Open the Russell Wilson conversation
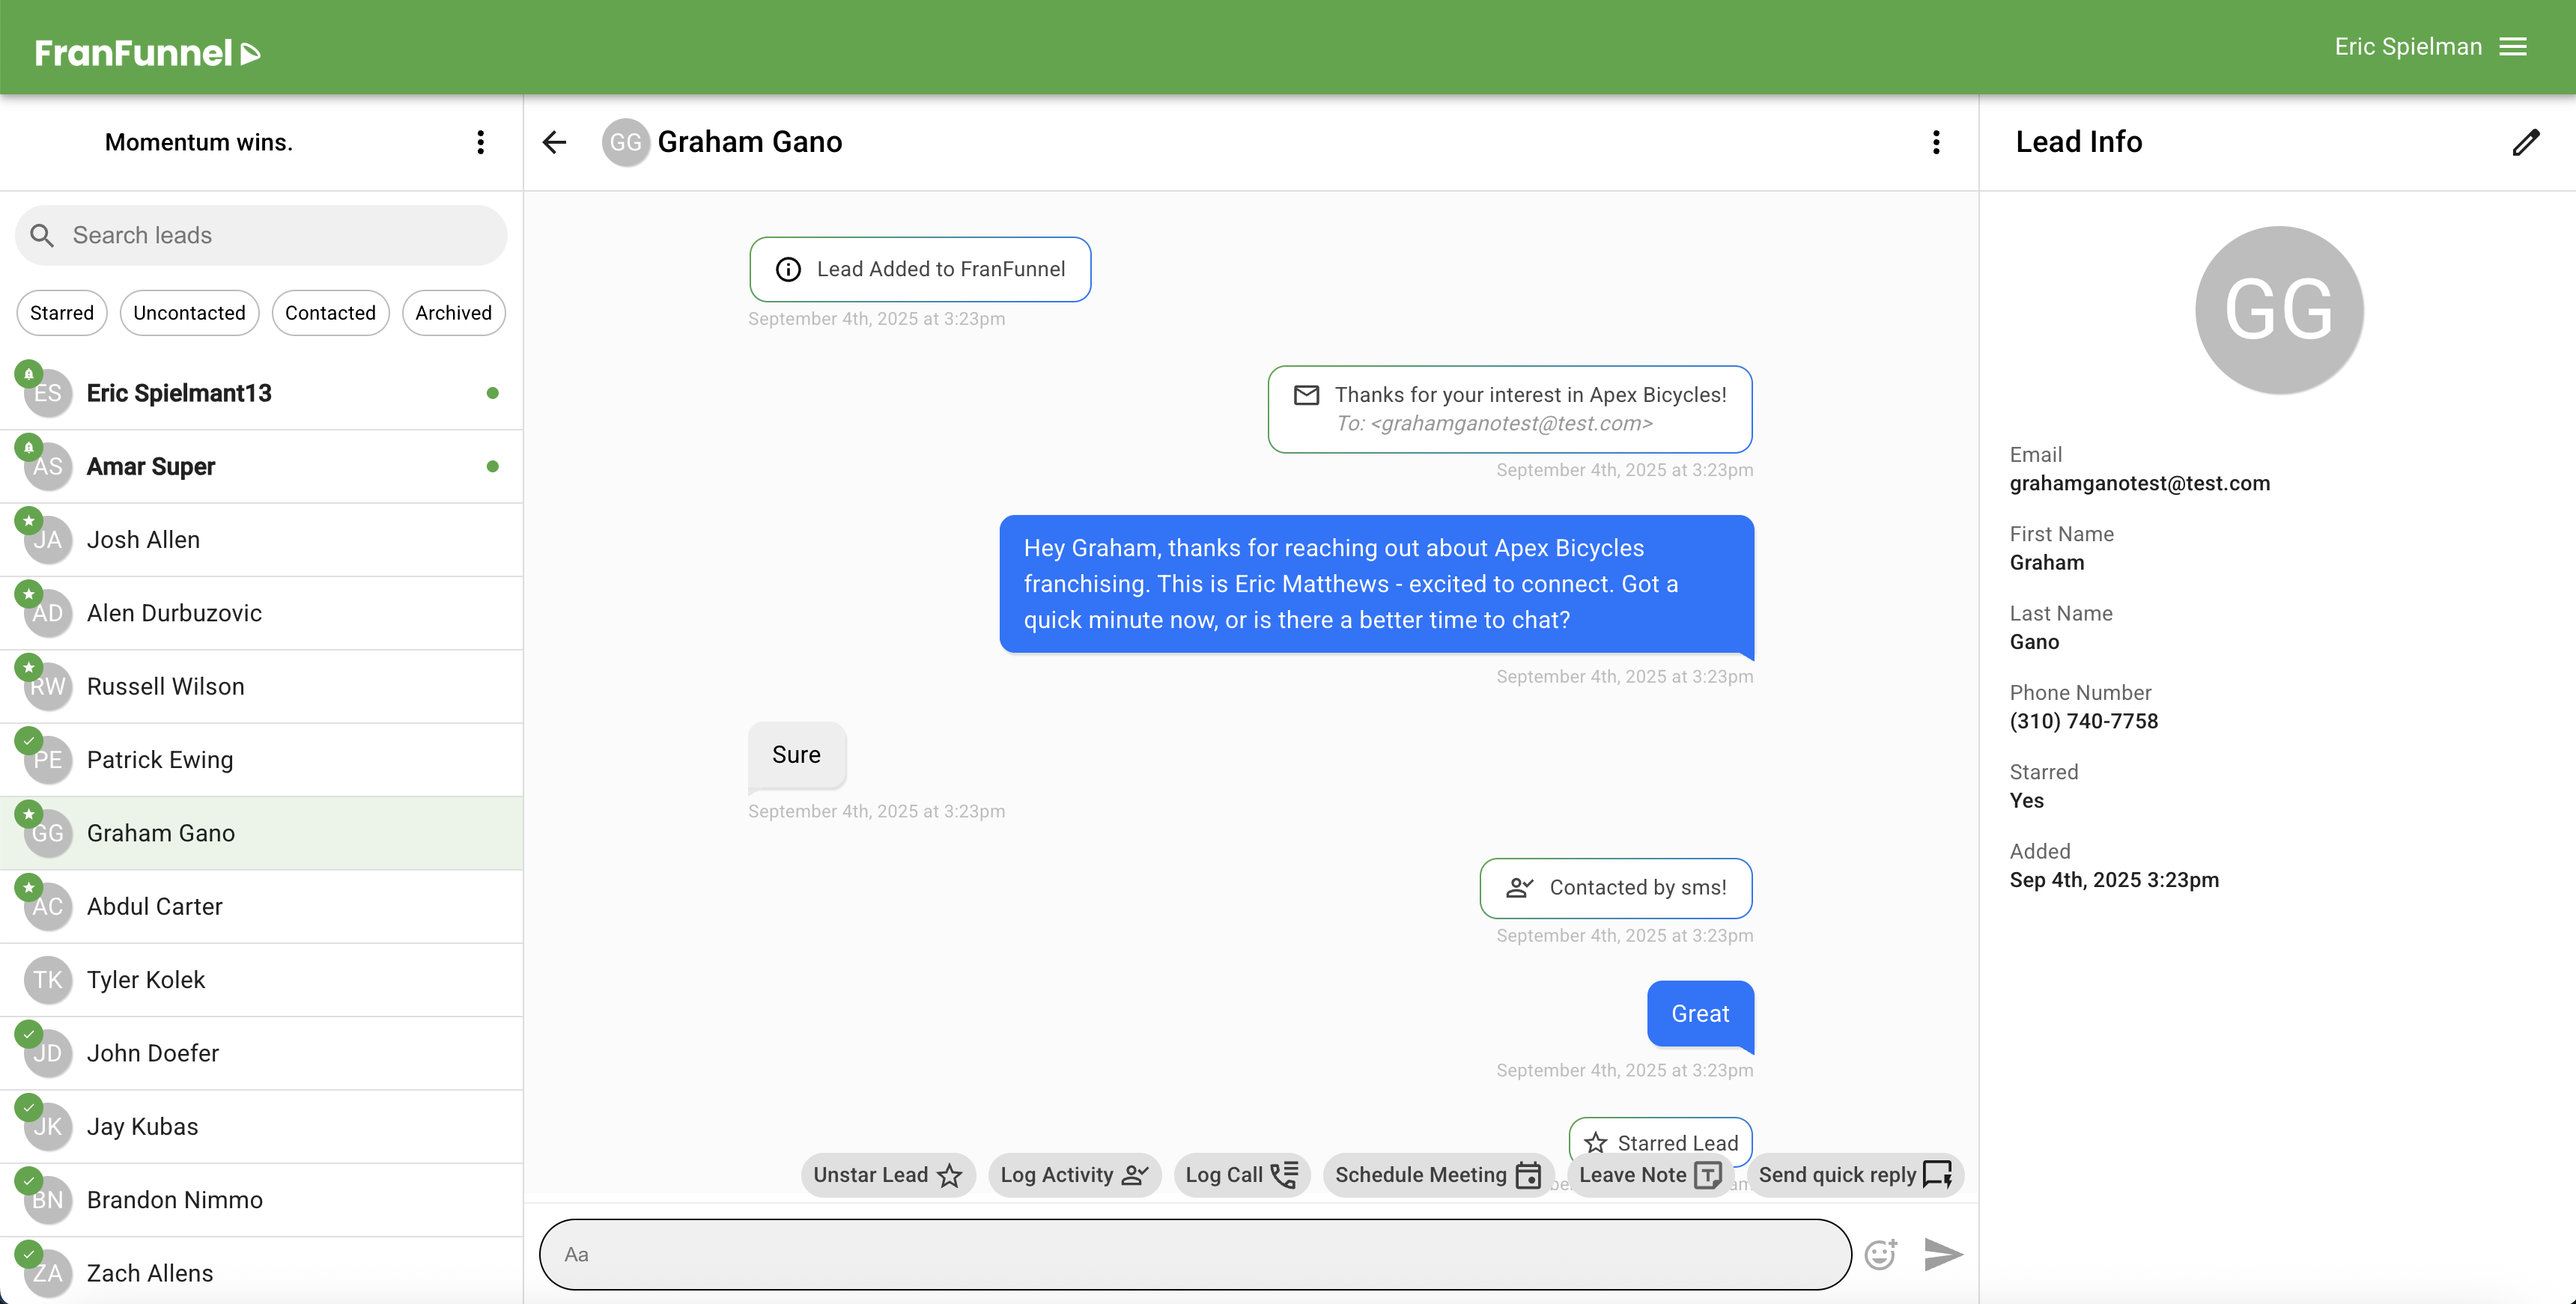2576x1304 pixels. [261, 687]
